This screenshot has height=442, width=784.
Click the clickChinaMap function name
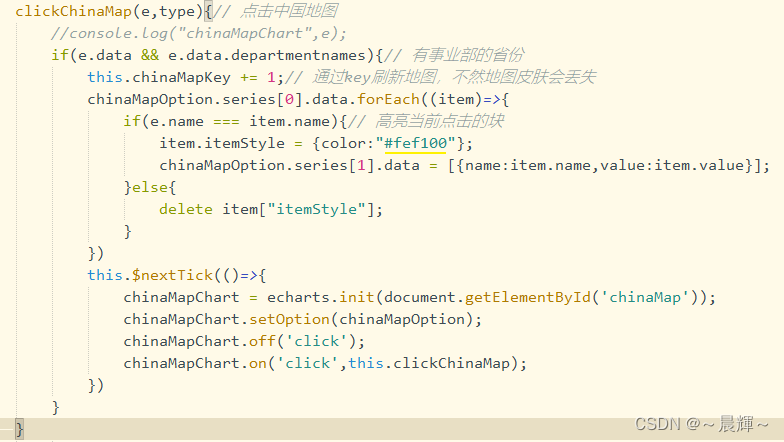coord(74,11)
